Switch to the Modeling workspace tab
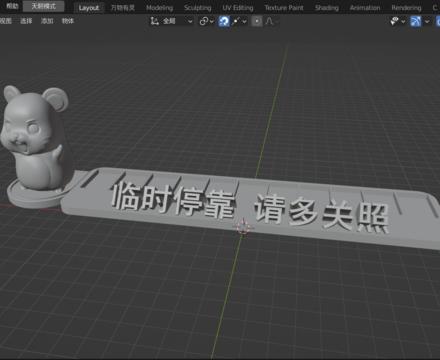Image resolution: width=440 pixels, height=360 pixels. tap(159, 8)
